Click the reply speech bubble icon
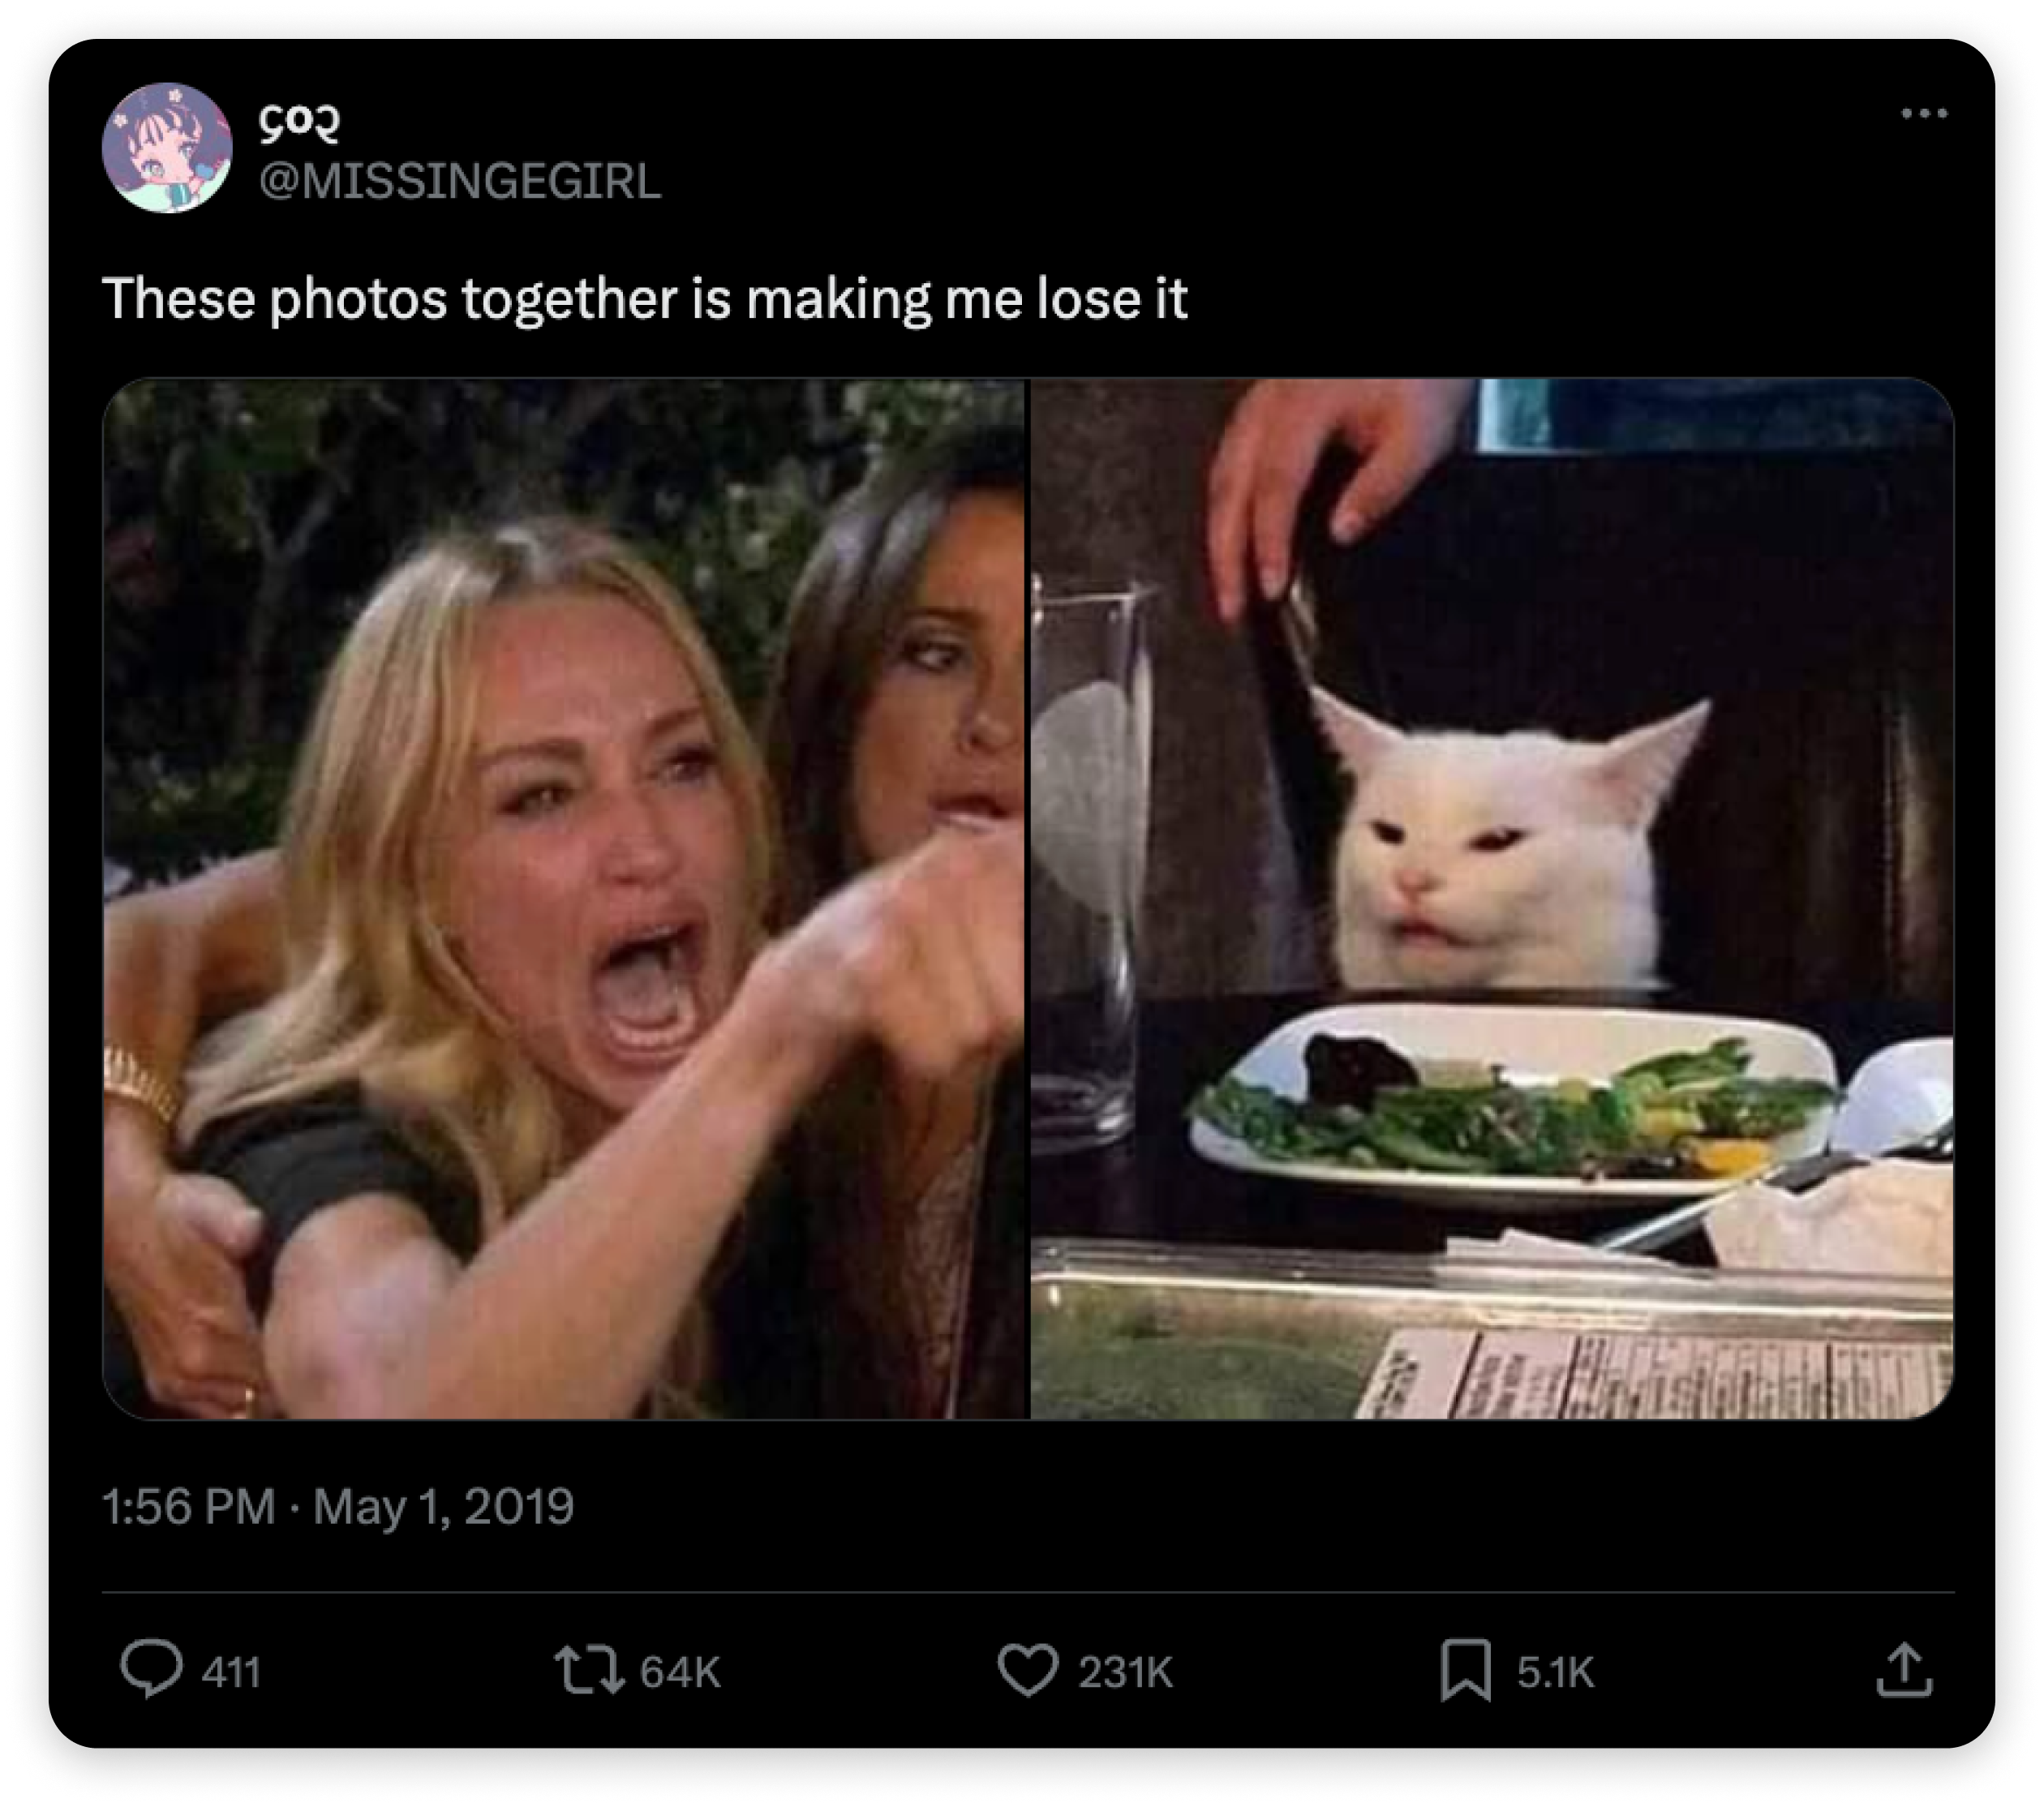The width and height of the screenshot is (2044, 1807). point(152,1669)
